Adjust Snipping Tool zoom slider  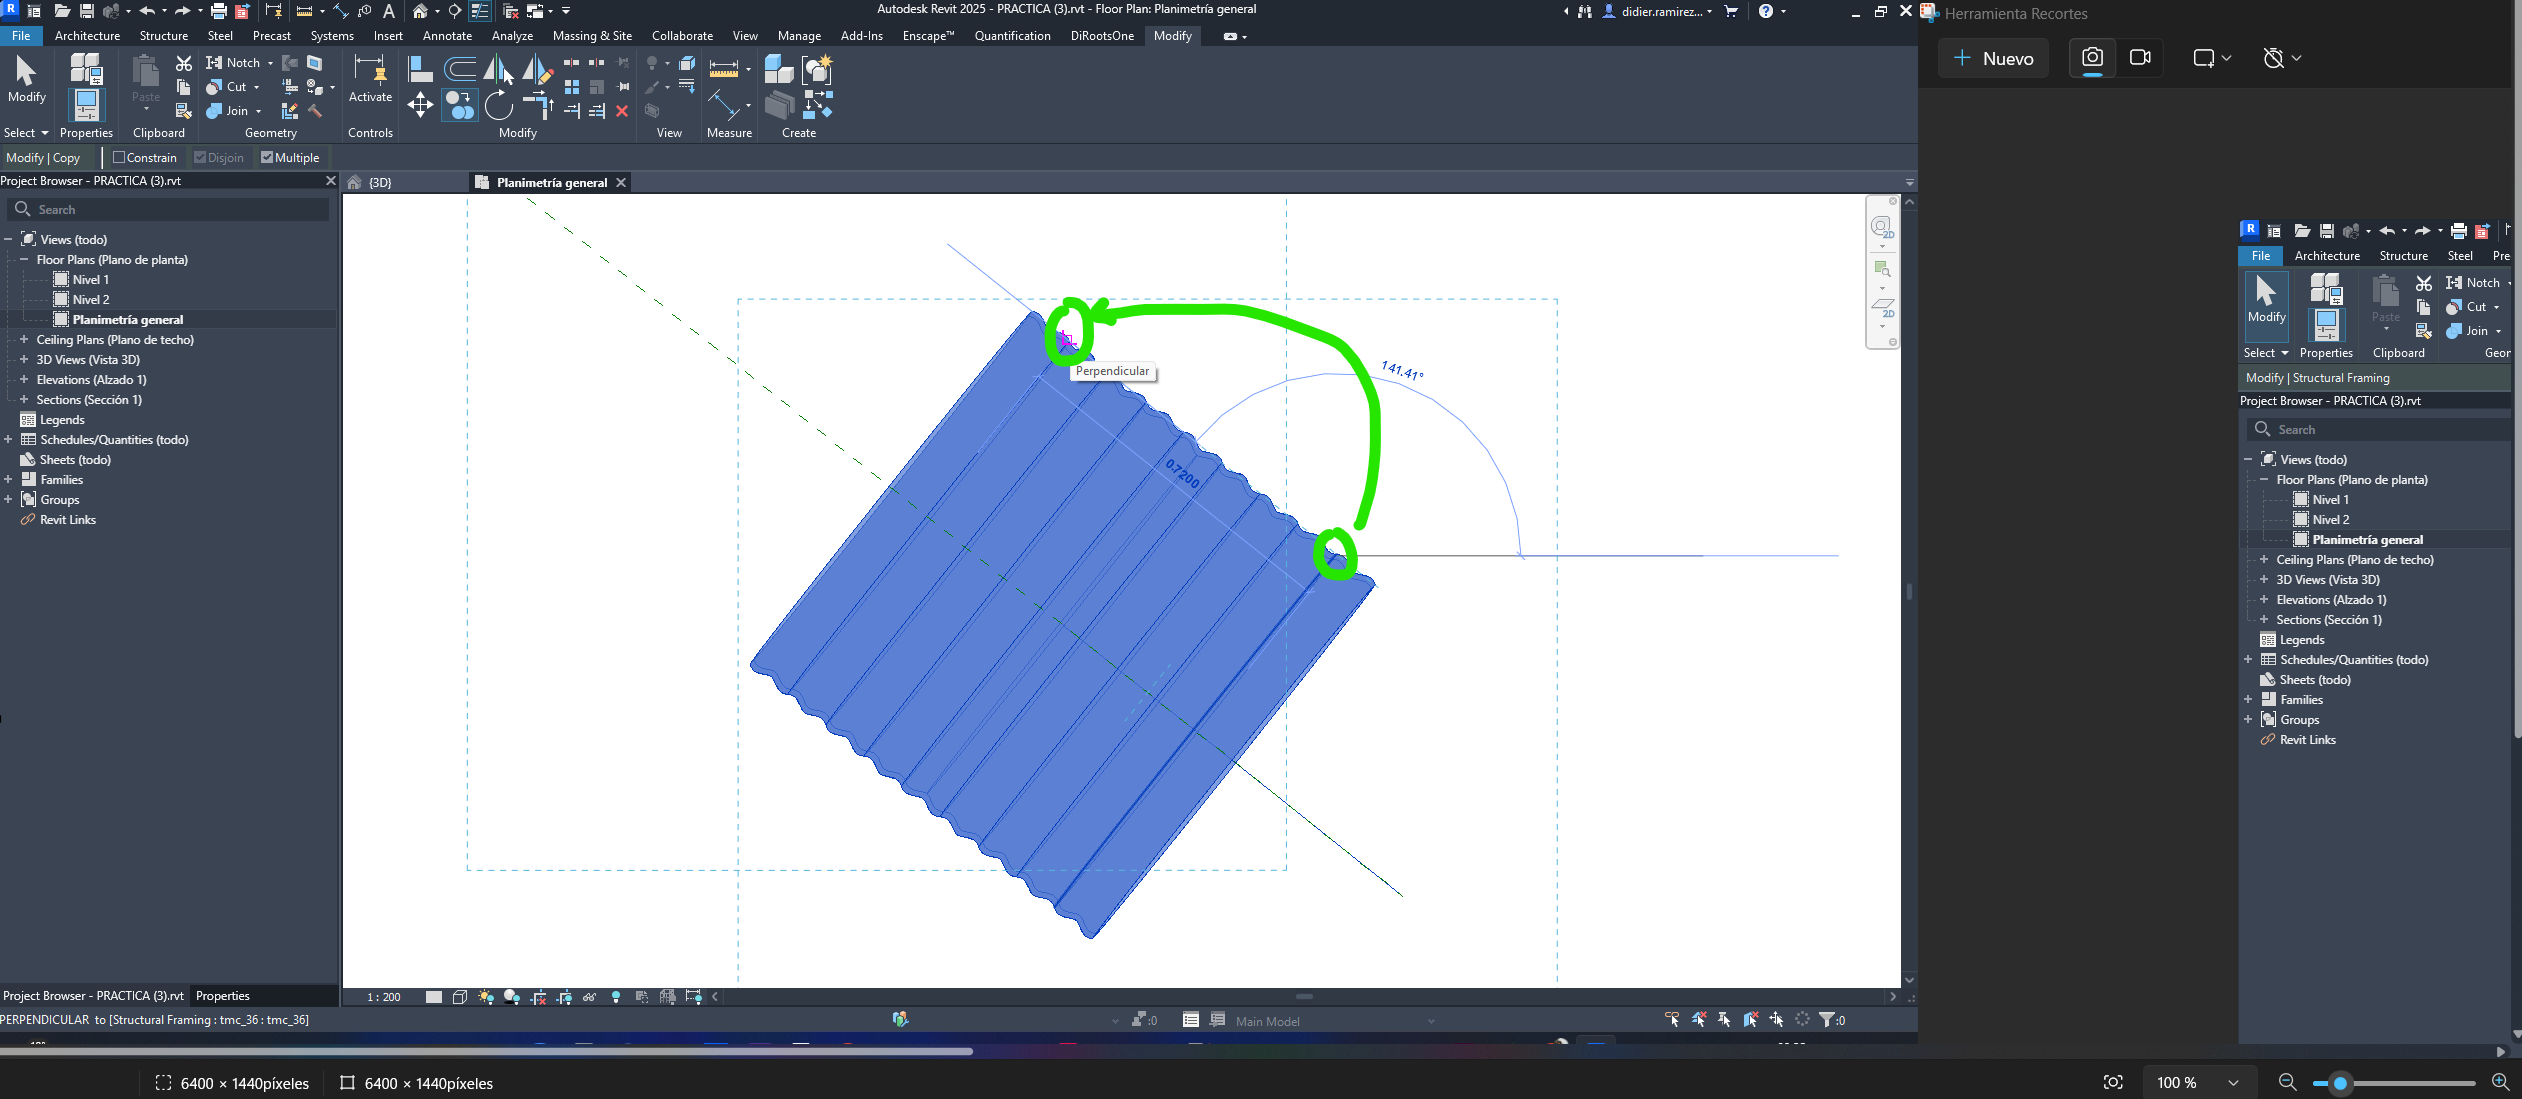(2340, 1083)
